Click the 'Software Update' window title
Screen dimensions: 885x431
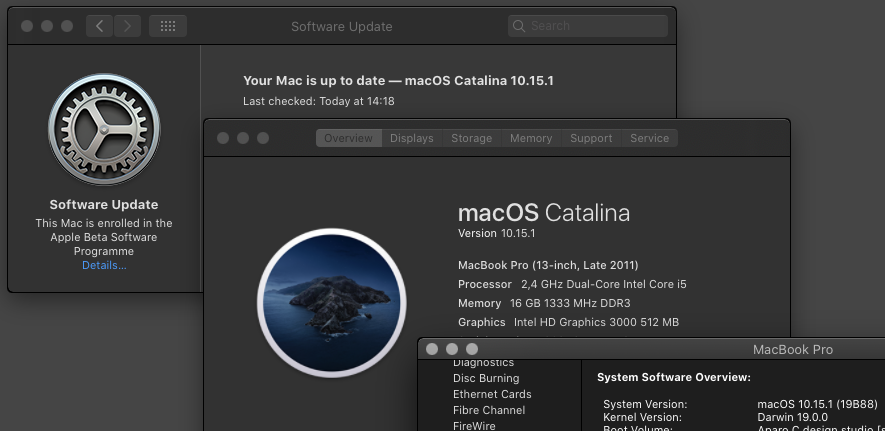click(341, 27)
